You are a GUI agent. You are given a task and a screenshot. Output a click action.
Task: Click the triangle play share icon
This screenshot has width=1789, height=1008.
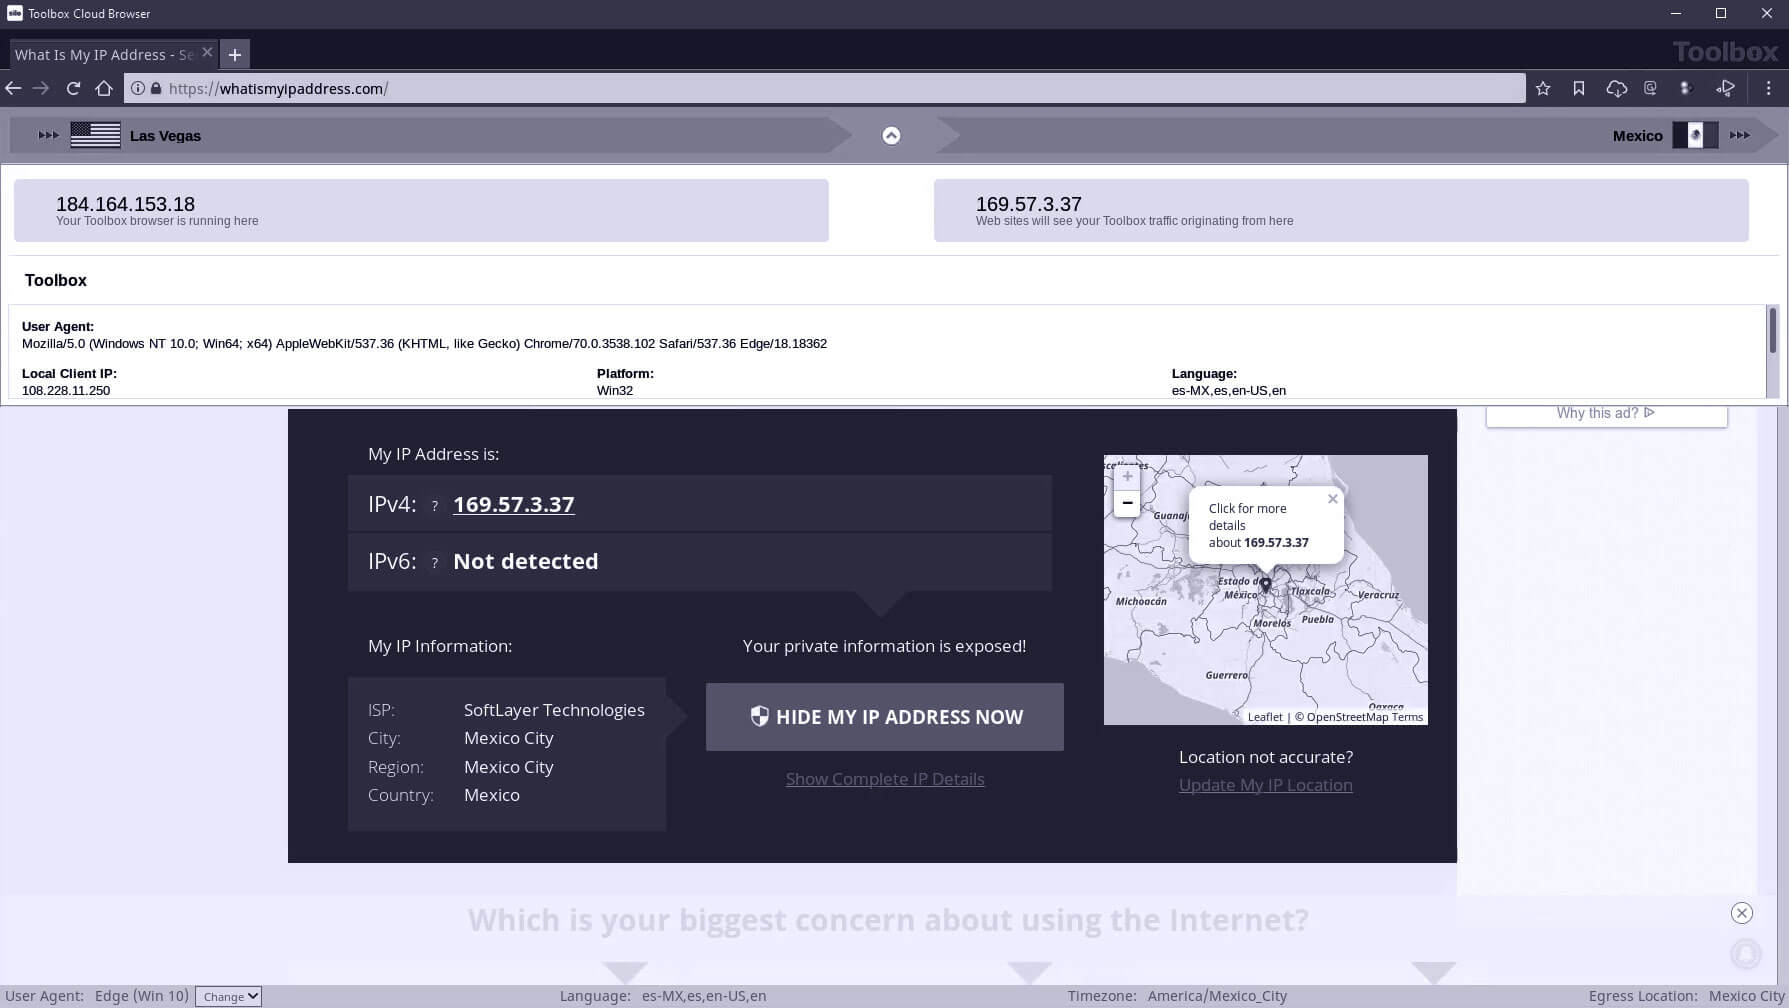coord(1725,88)
